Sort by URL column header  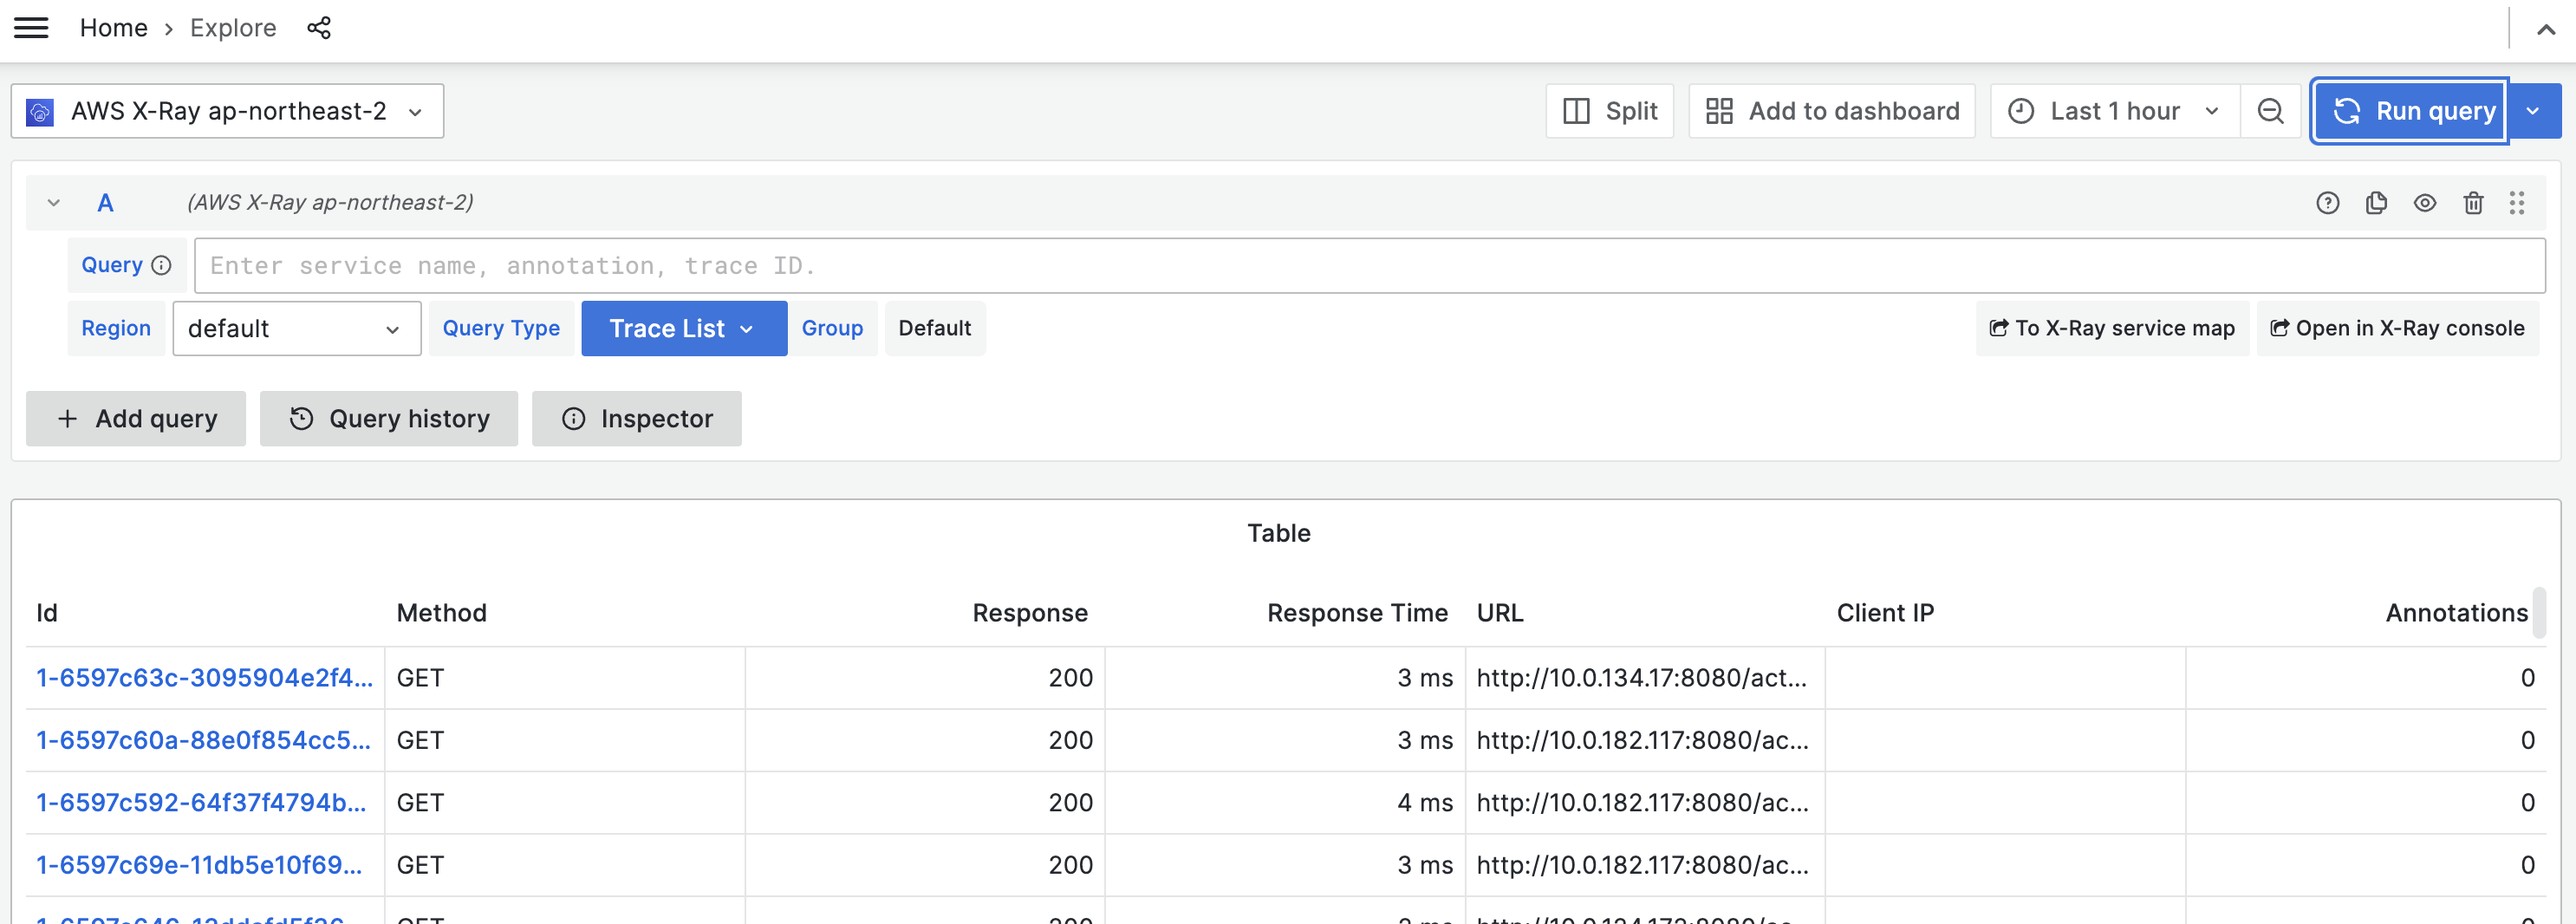(1500, 614)
